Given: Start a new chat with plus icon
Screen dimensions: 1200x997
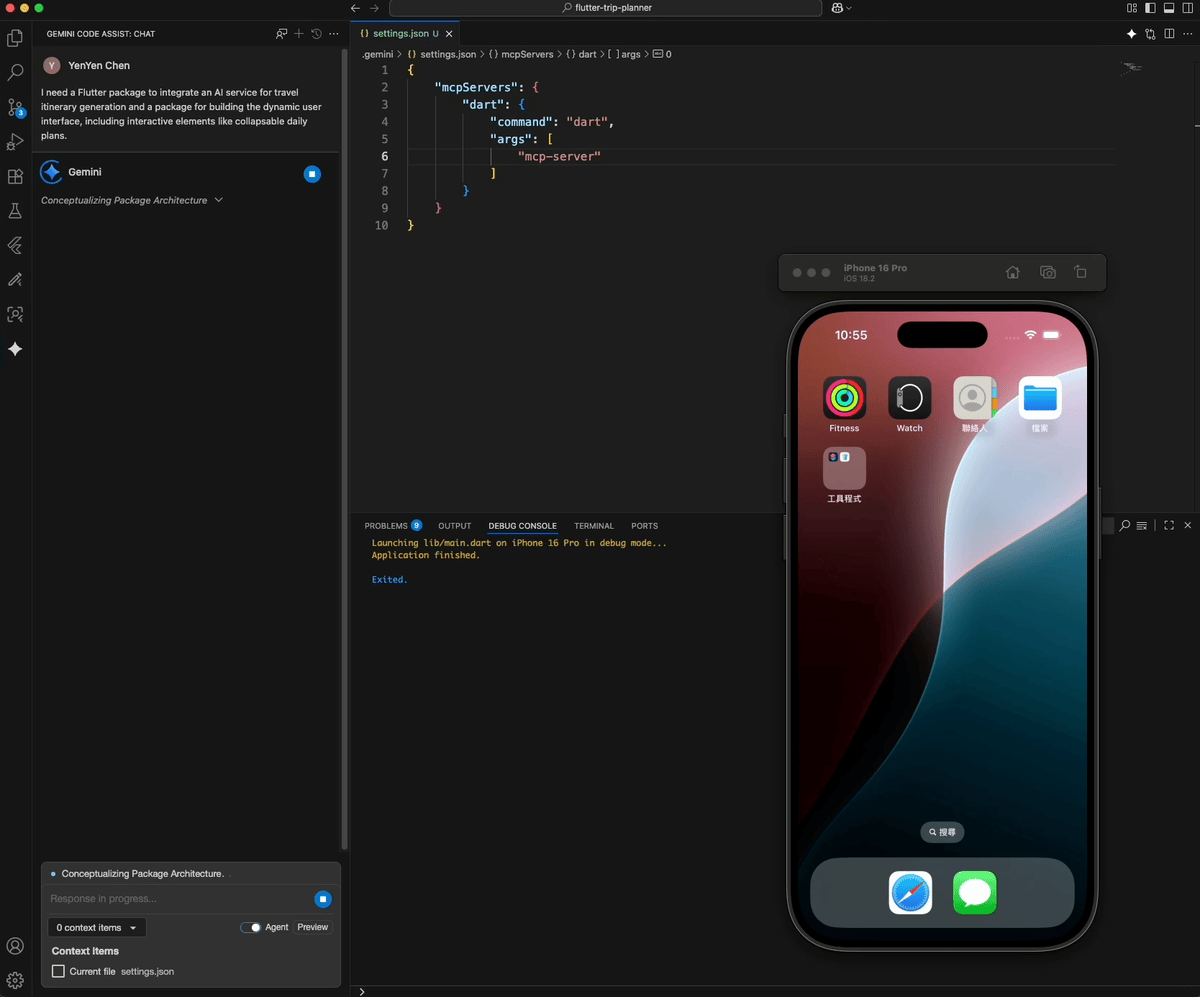Looking at the screenshot, I should (x=299, y=34).
